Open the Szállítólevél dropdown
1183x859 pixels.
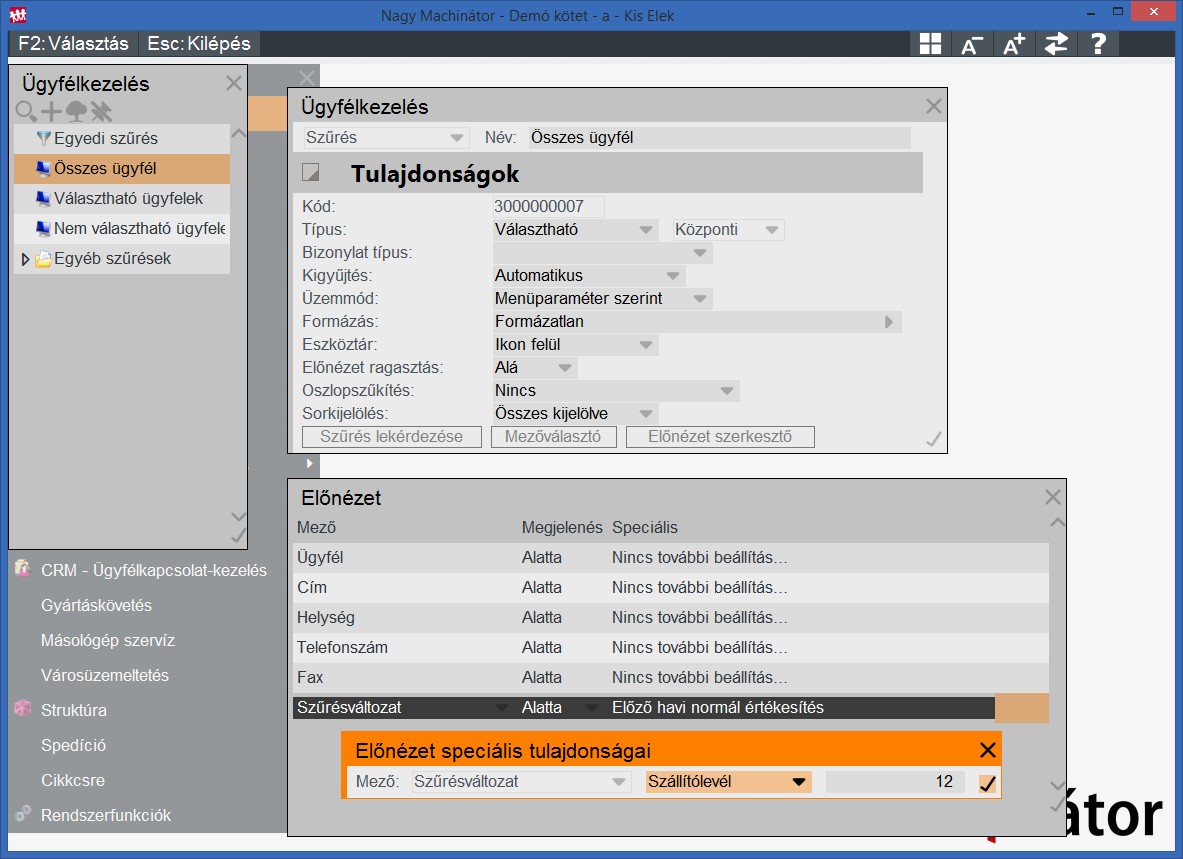tap(728, 782)
